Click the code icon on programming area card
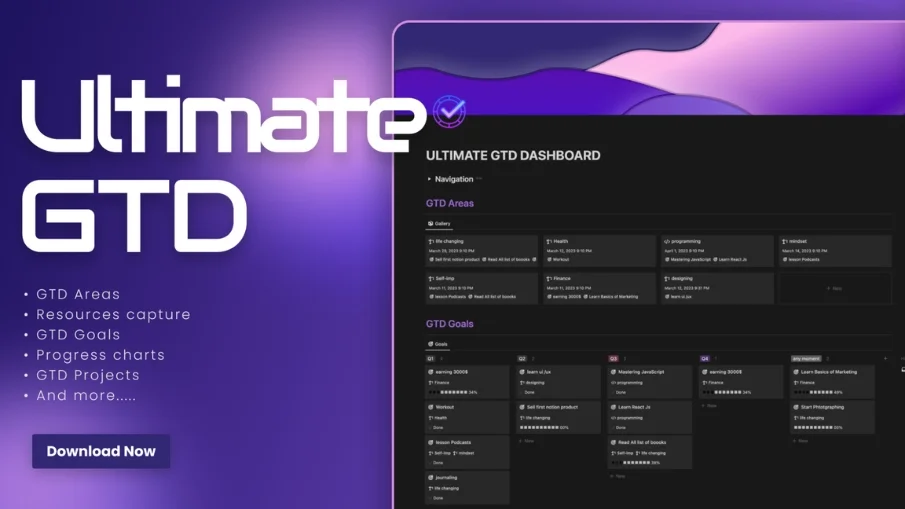The image size is (905, 509). point(667,241)
